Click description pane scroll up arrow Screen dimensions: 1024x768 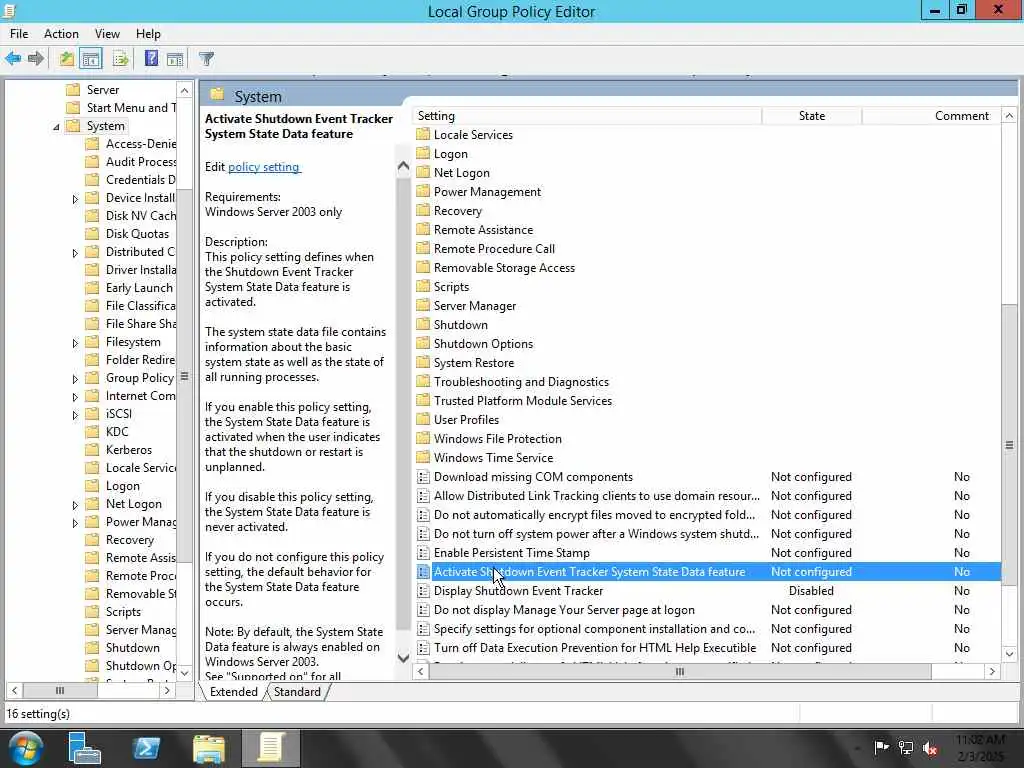coord(404,166)
